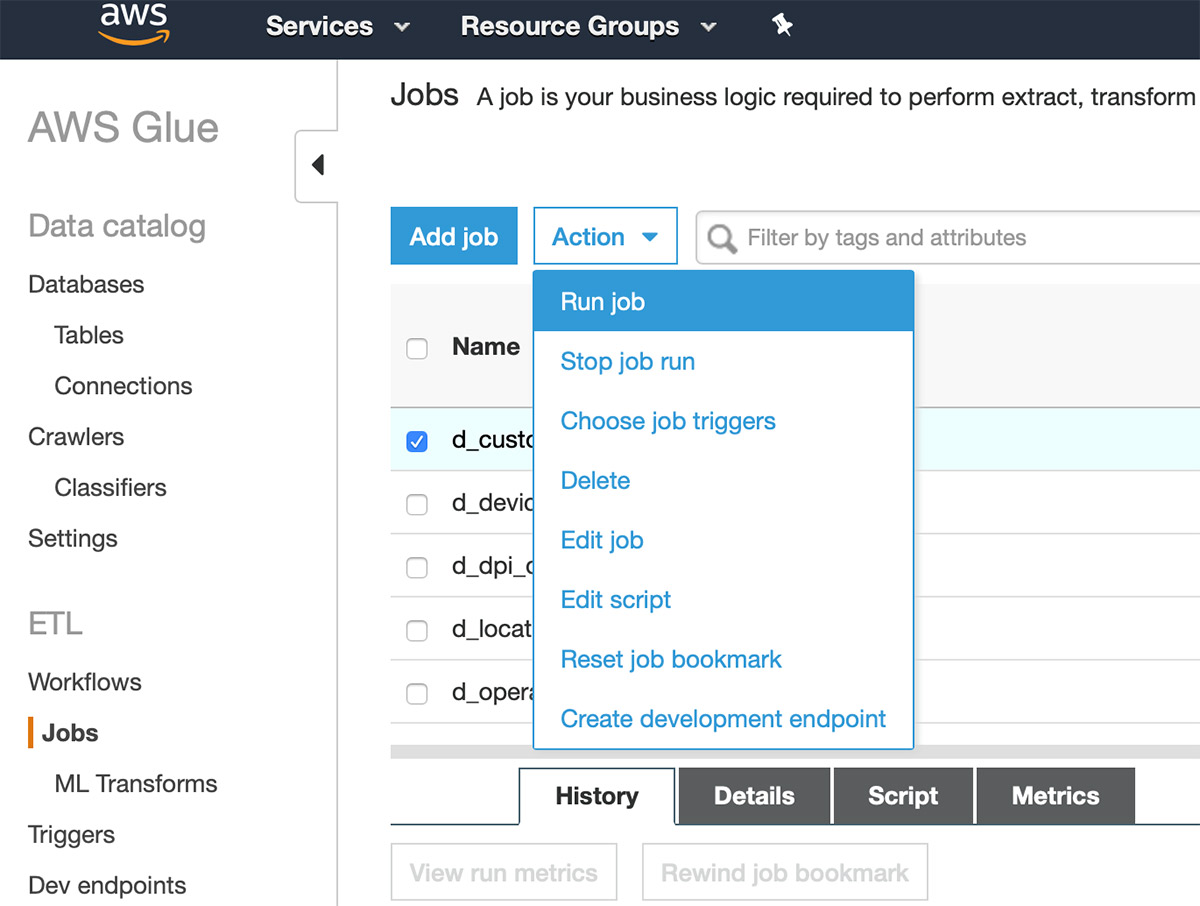This screenshot has width=1200, height=906.
Task: Click the Name column header
Action: coord(486,347)
